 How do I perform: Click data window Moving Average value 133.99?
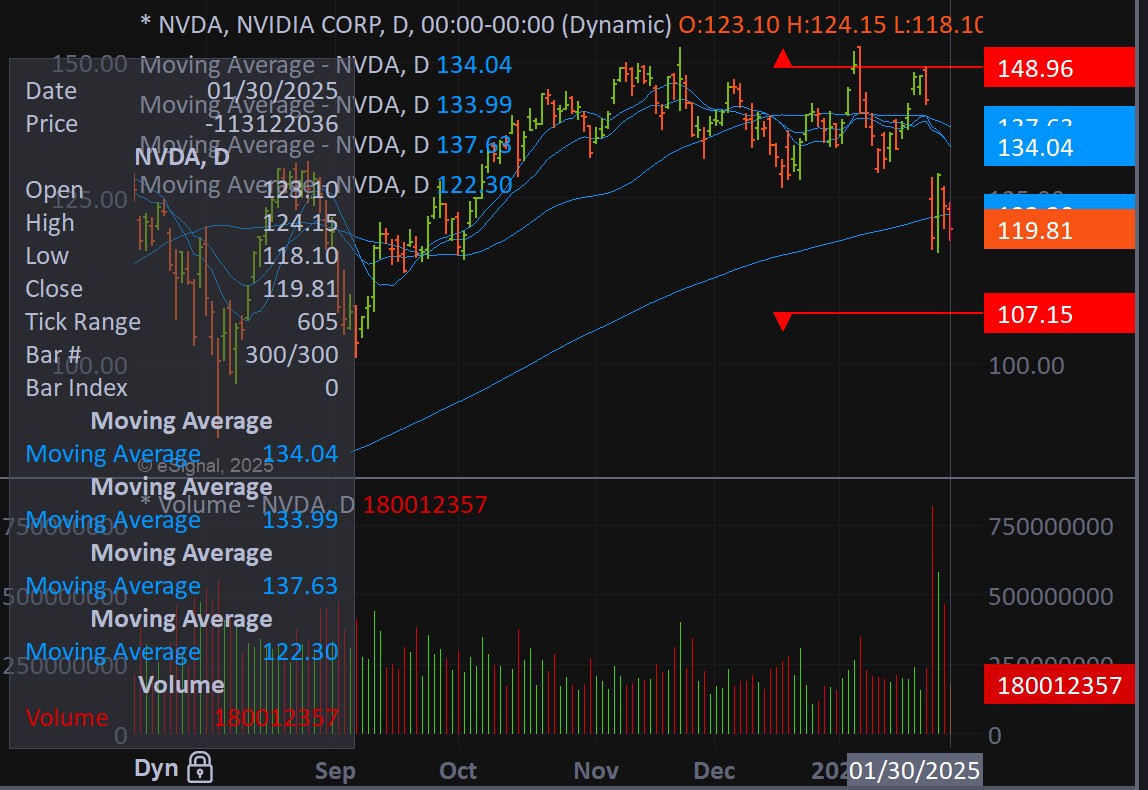[x=300, y=520]
